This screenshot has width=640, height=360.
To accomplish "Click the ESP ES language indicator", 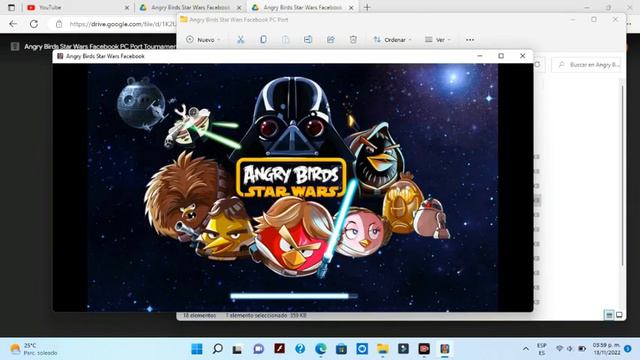I will pyautogui.click(x=542, y=349).
